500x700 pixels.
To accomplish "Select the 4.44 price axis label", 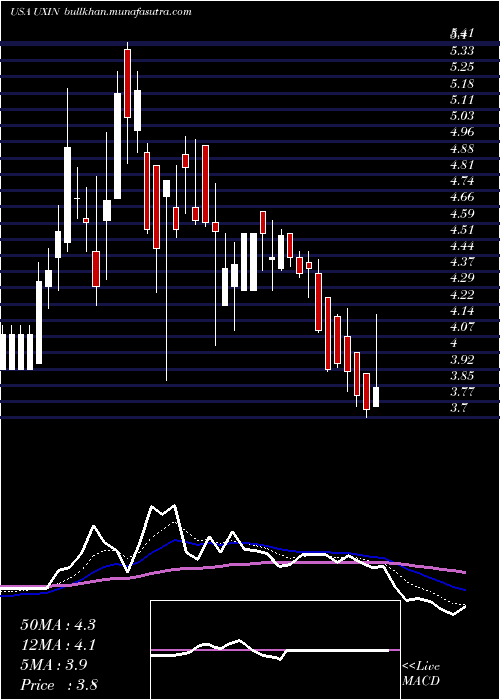I will (462, 246).
